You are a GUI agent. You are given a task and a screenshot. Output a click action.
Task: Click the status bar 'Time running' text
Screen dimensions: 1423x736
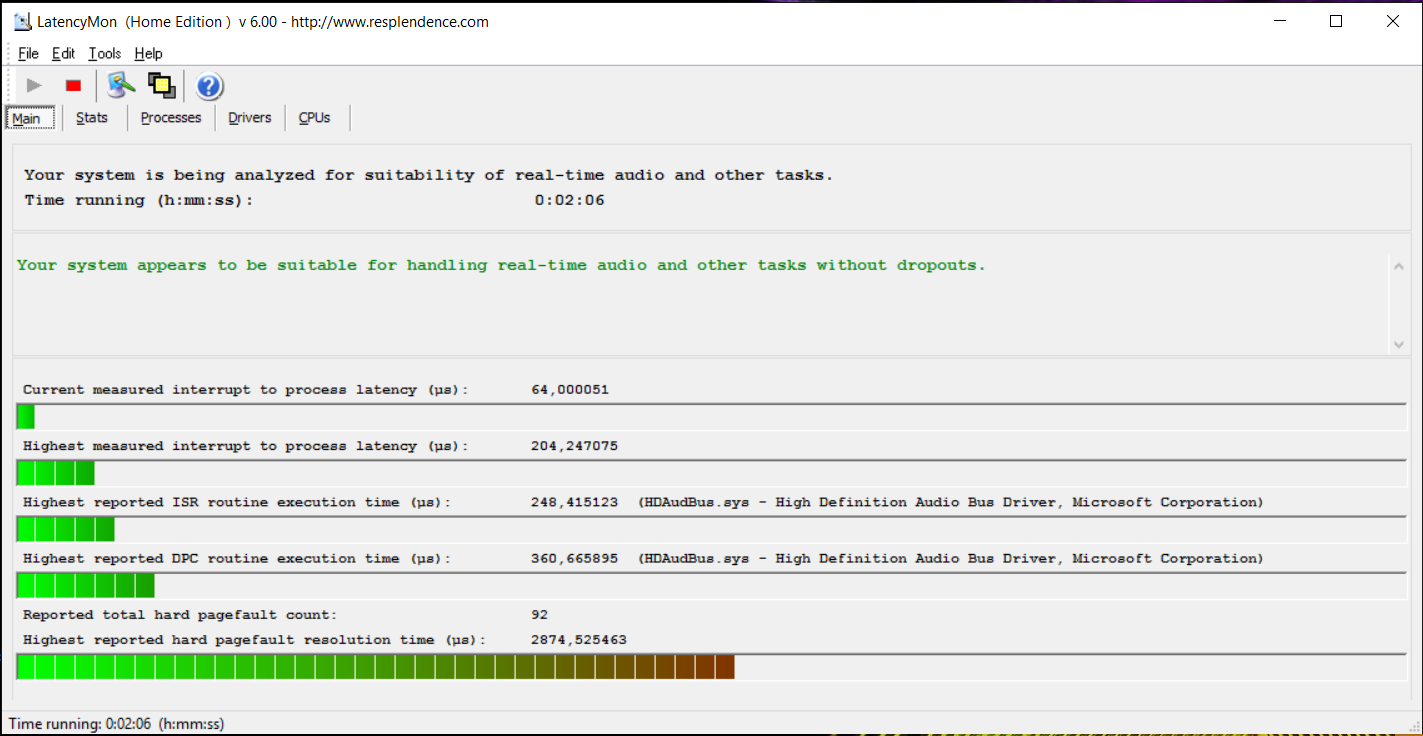click(x=116, y=724)
